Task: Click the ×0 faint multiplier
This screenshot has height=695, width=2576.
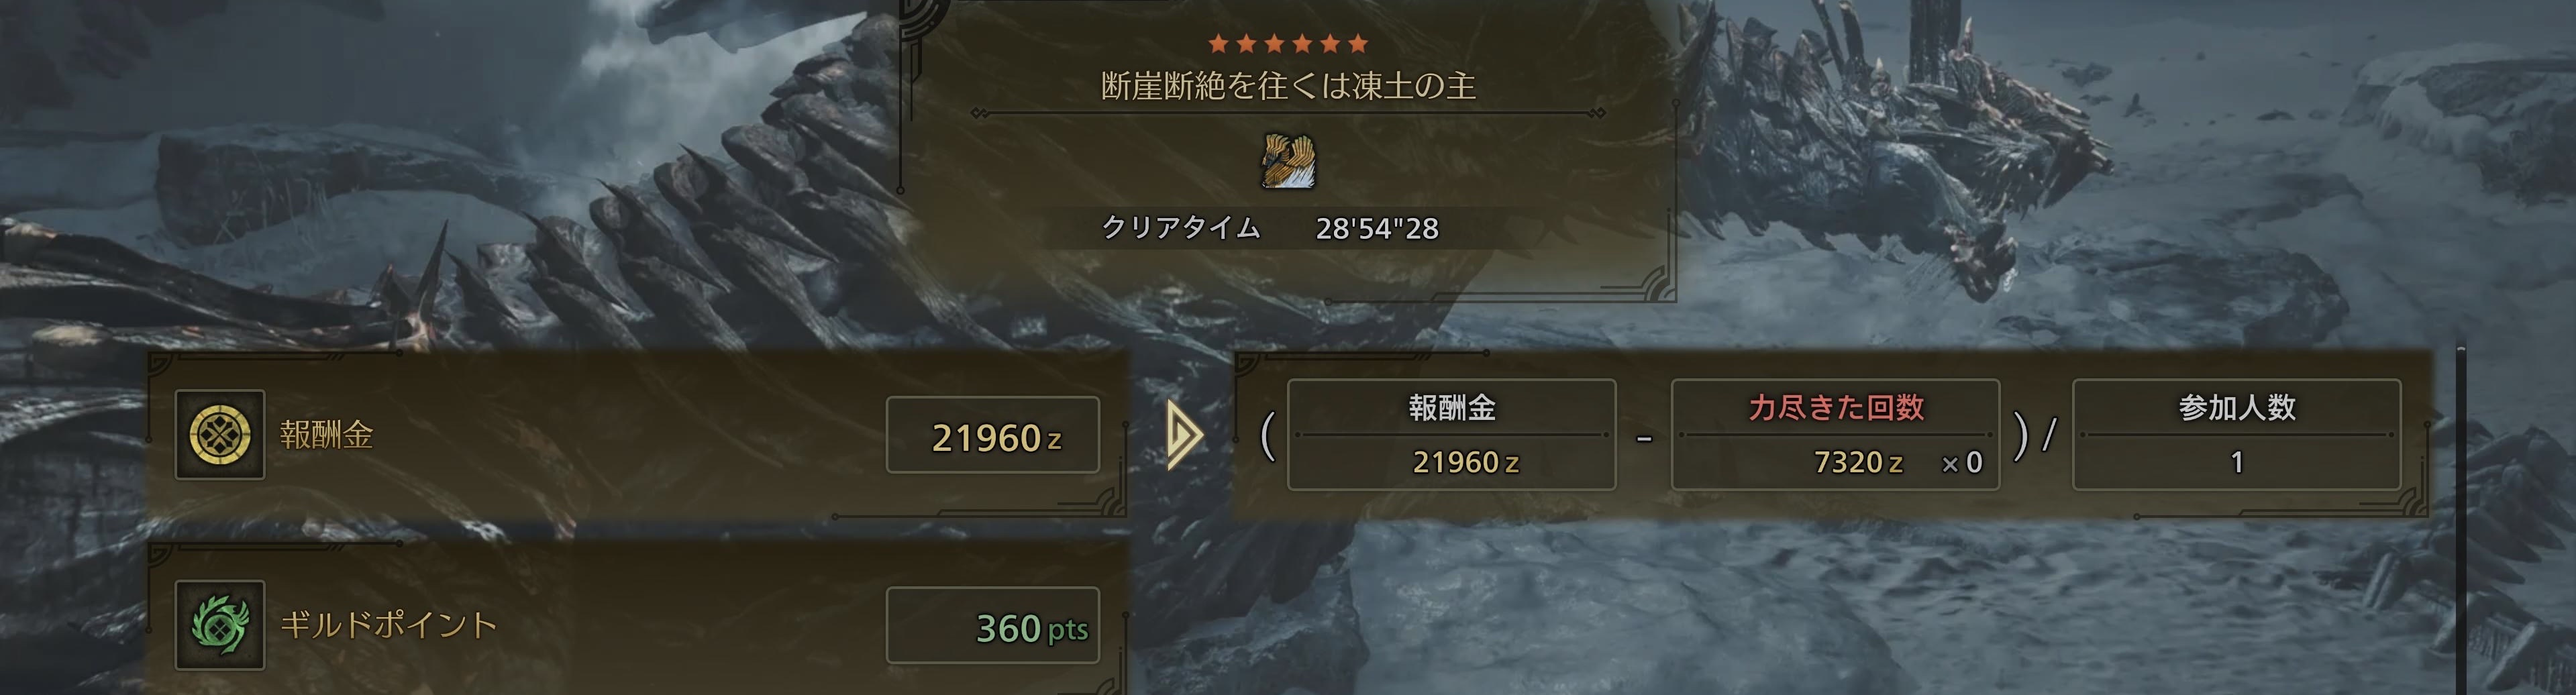Action: tap(1962, 462)
